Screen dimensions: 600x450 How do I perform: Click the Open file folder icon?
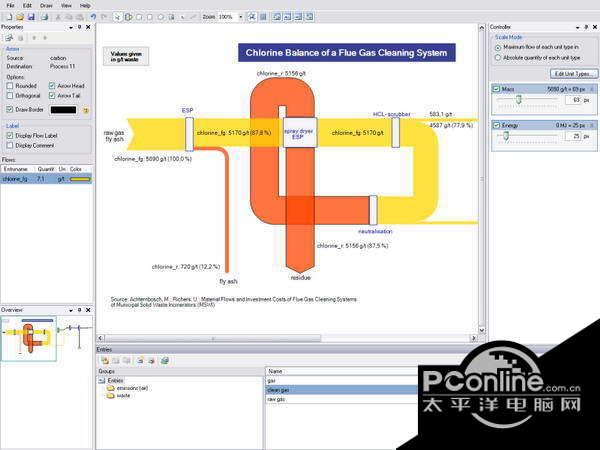pos(20,17)
